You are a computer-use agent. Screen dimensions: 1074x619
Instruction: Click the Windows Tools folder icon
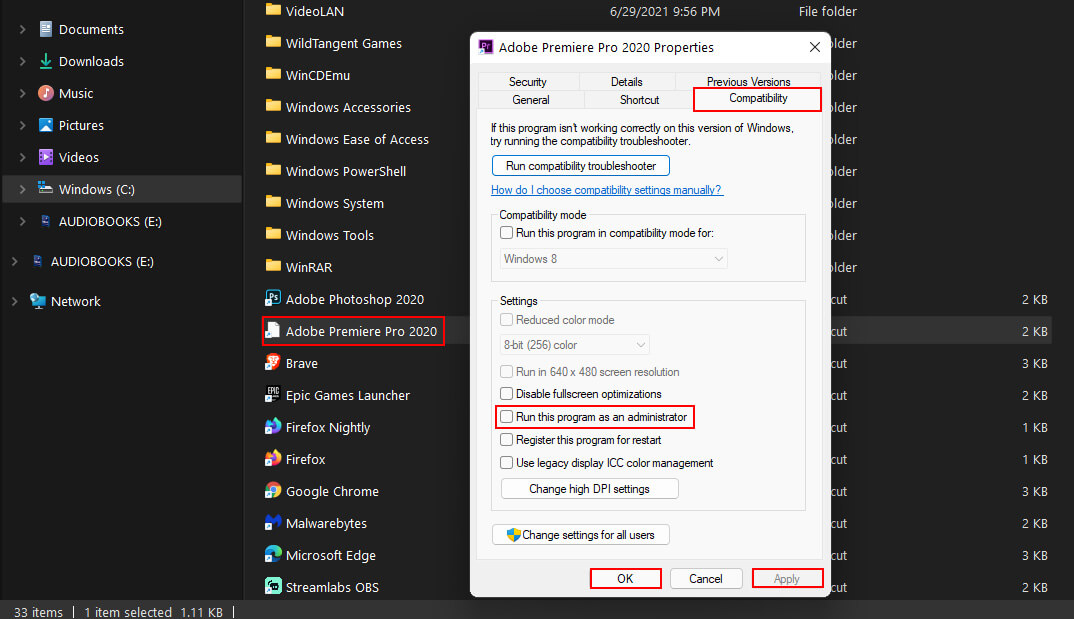point(273,233)
